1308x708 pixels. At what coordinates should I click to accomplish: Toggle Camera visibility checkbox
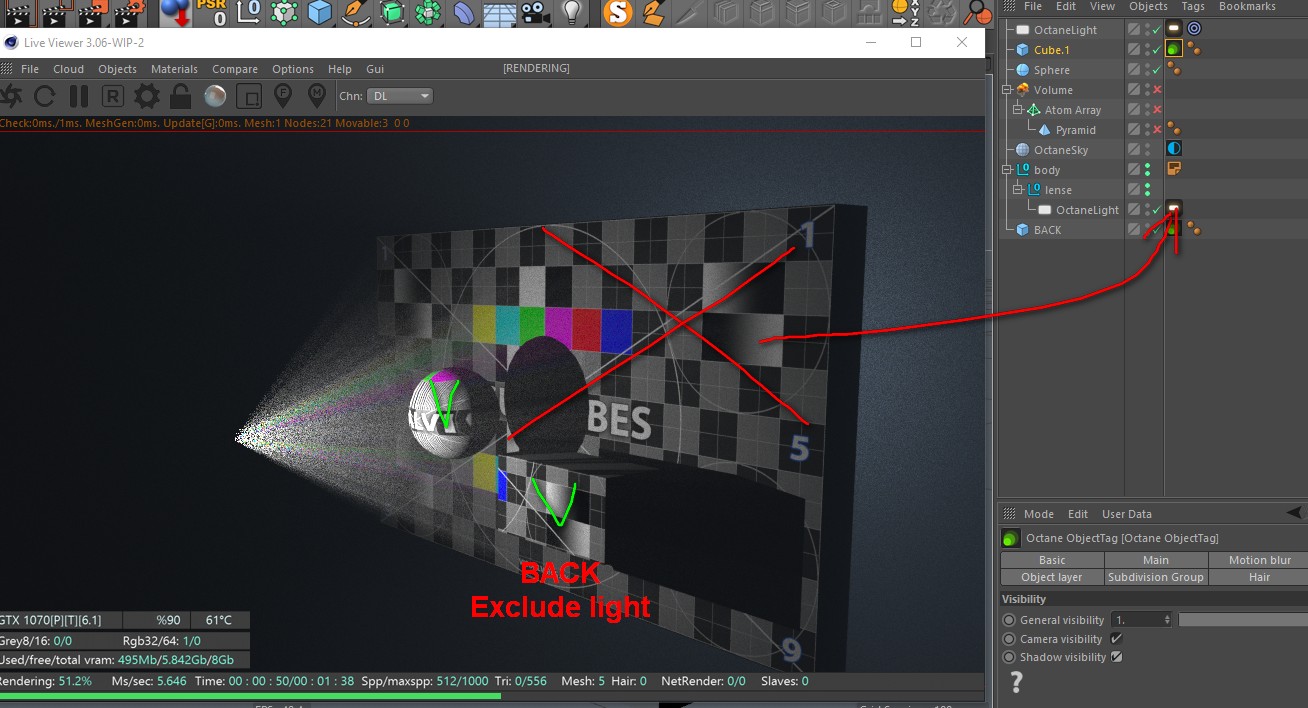[1116, 639]
